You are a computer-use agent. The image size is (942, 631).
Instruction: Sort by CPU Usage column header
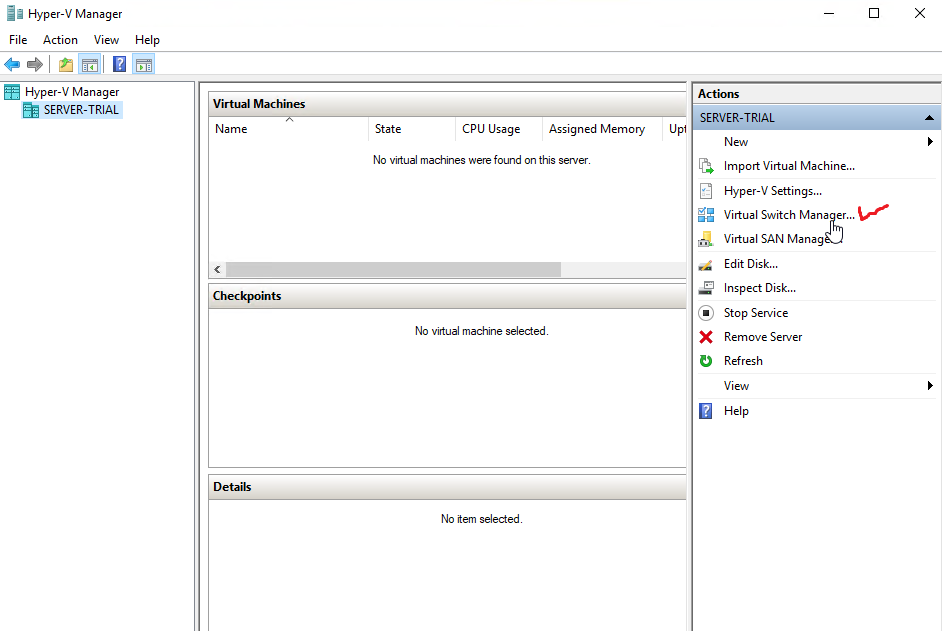click(499, 129)
